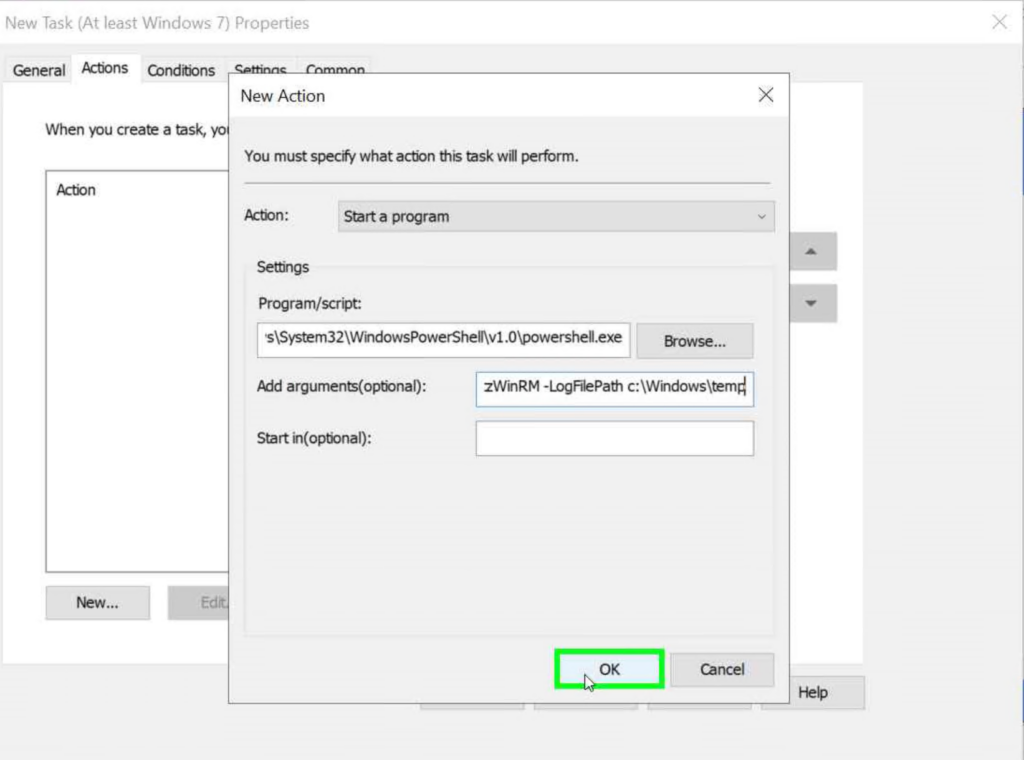The height and width of the screenshot is (760, 1024).
Task: Switch to the Conditions tab
Action: (181, 70)
